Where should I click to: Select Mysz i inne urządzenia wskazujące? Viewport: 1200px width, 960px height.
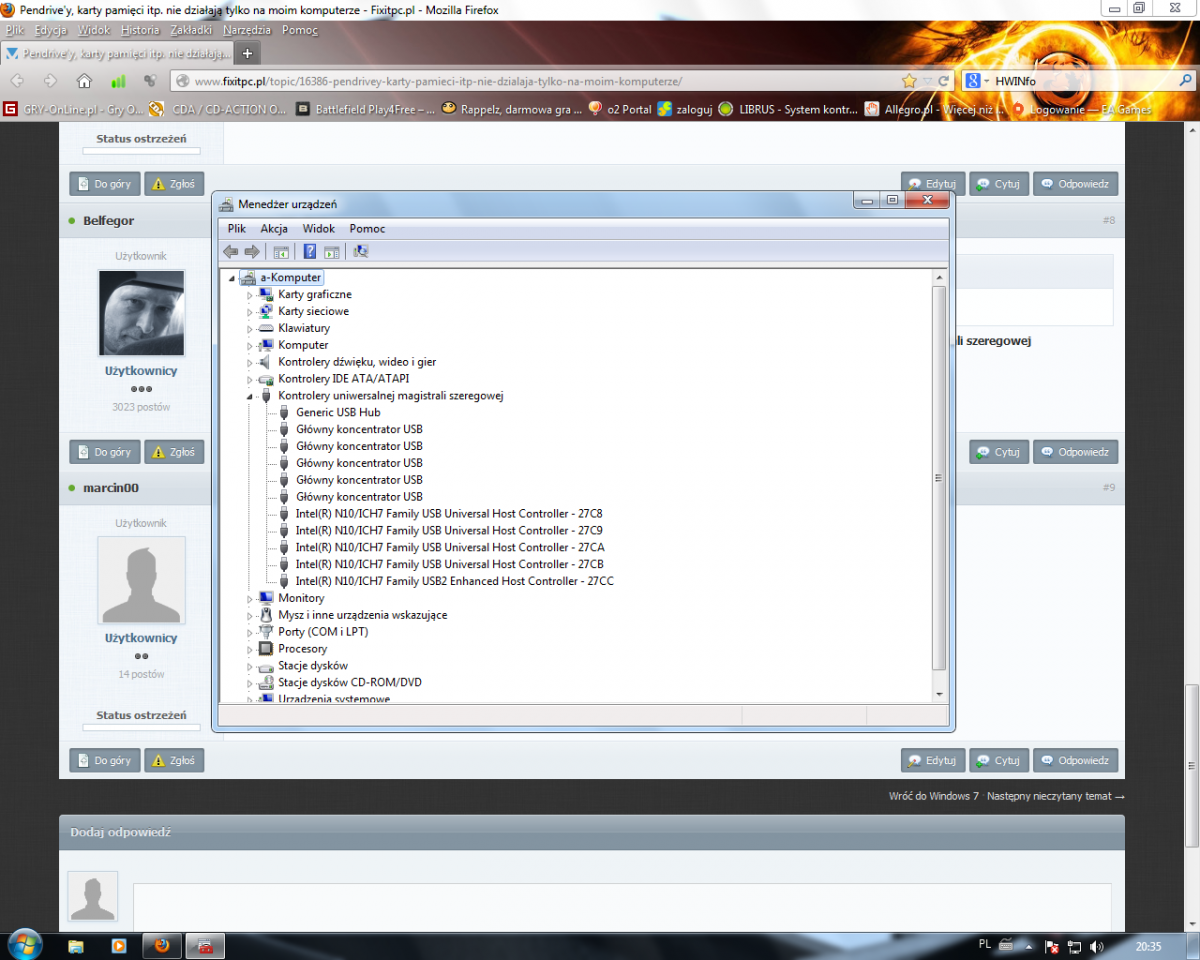point(362,616)
